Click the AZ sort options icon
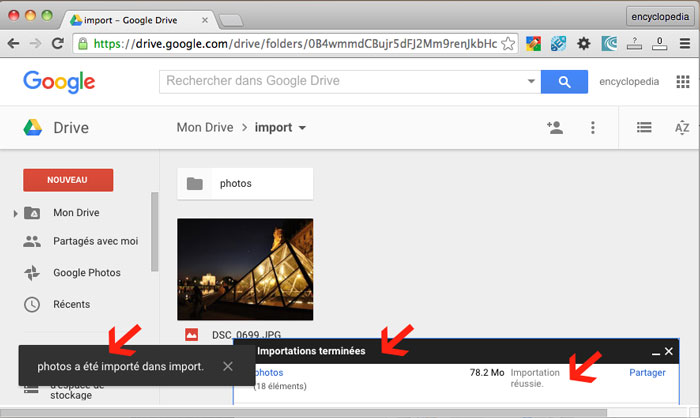 click(x=682, y=127)
